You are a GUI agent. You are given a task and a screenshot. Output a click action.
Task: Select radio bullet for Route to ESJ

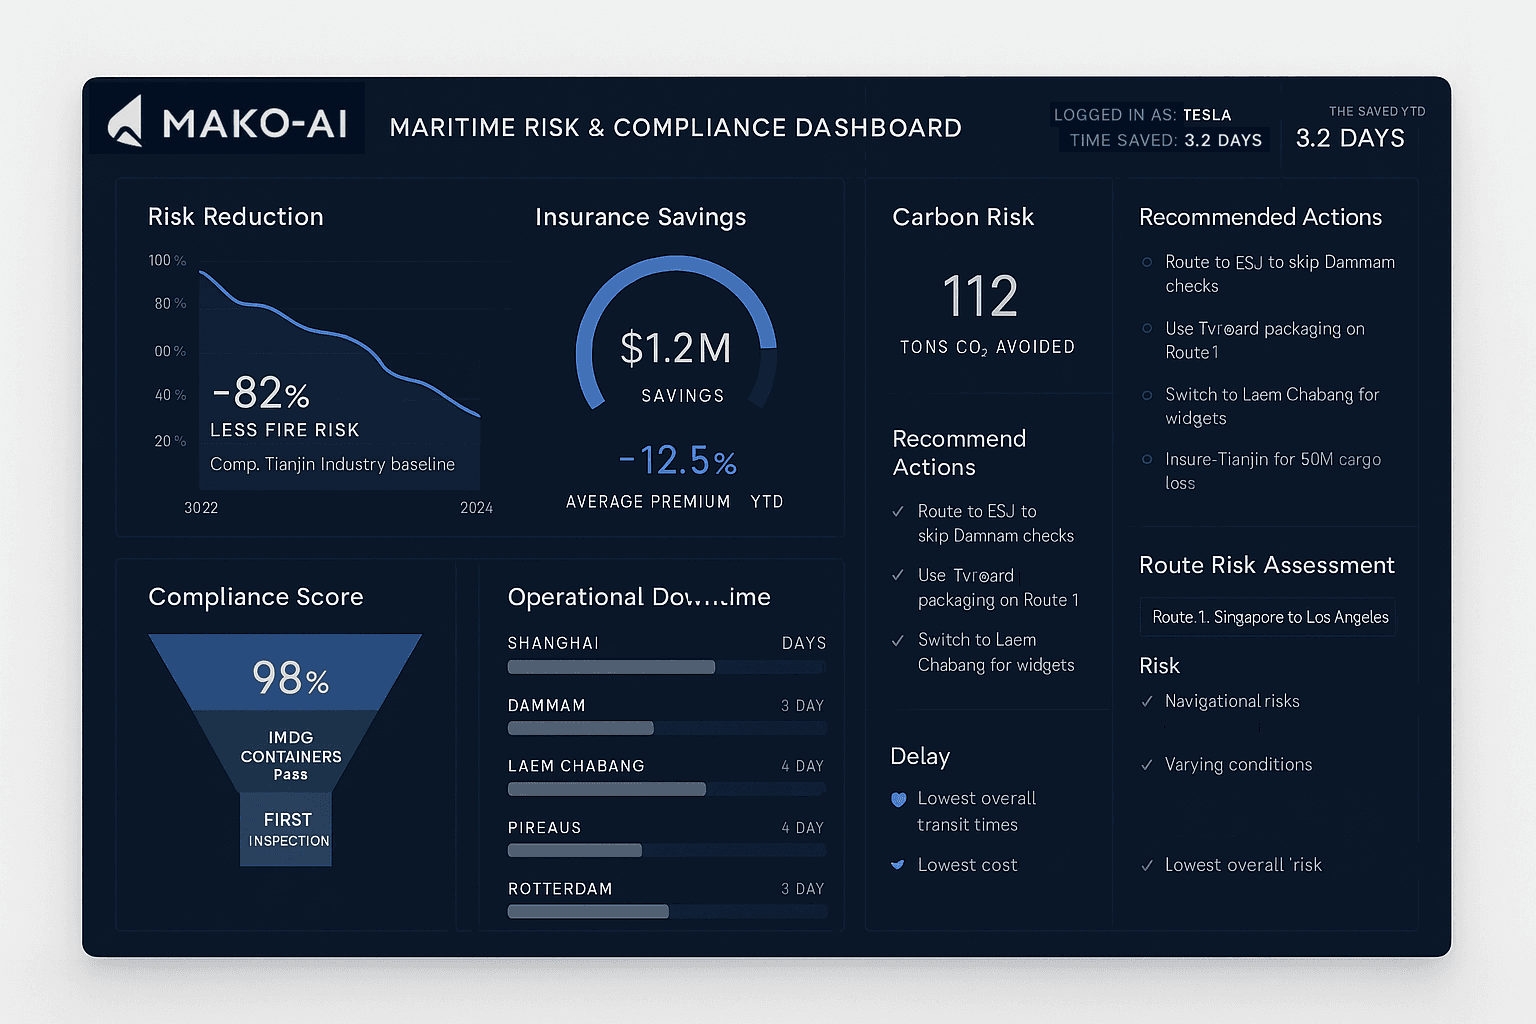tap(1147, 263)
